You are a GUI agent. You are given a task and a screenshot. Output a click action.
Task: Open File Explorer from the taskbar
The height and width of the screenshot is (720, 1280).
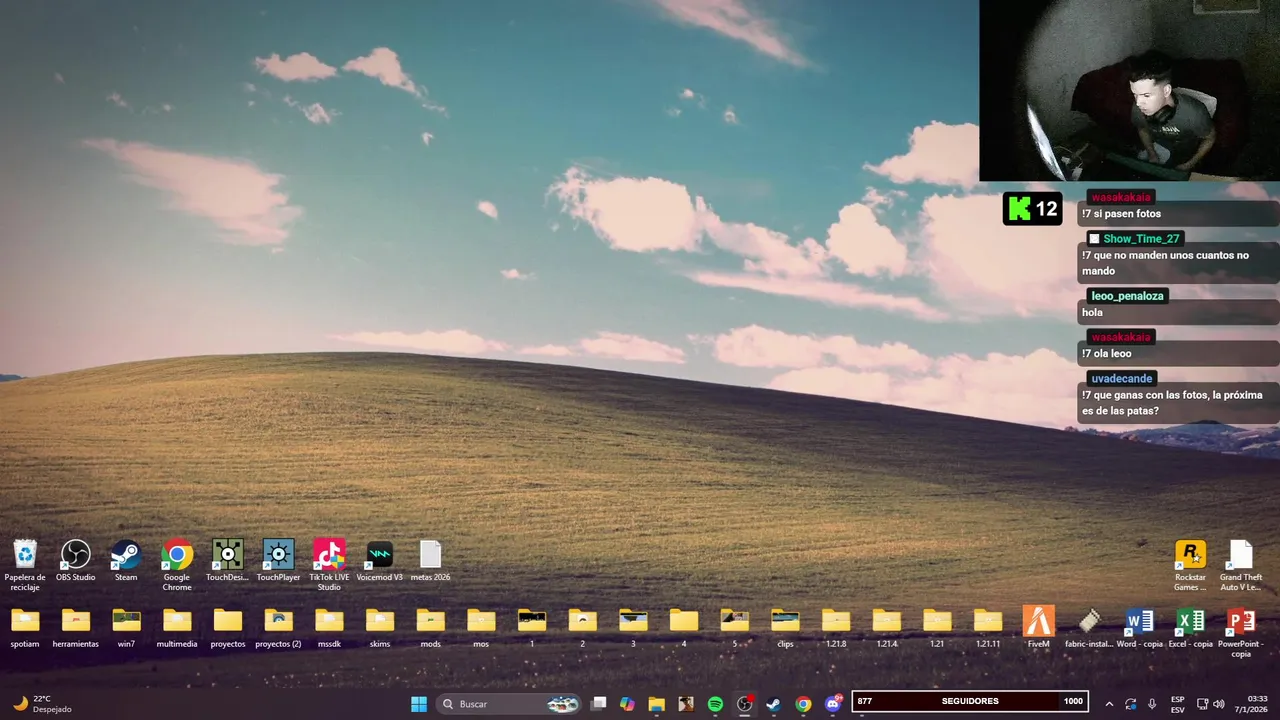[x=656, y=704]
